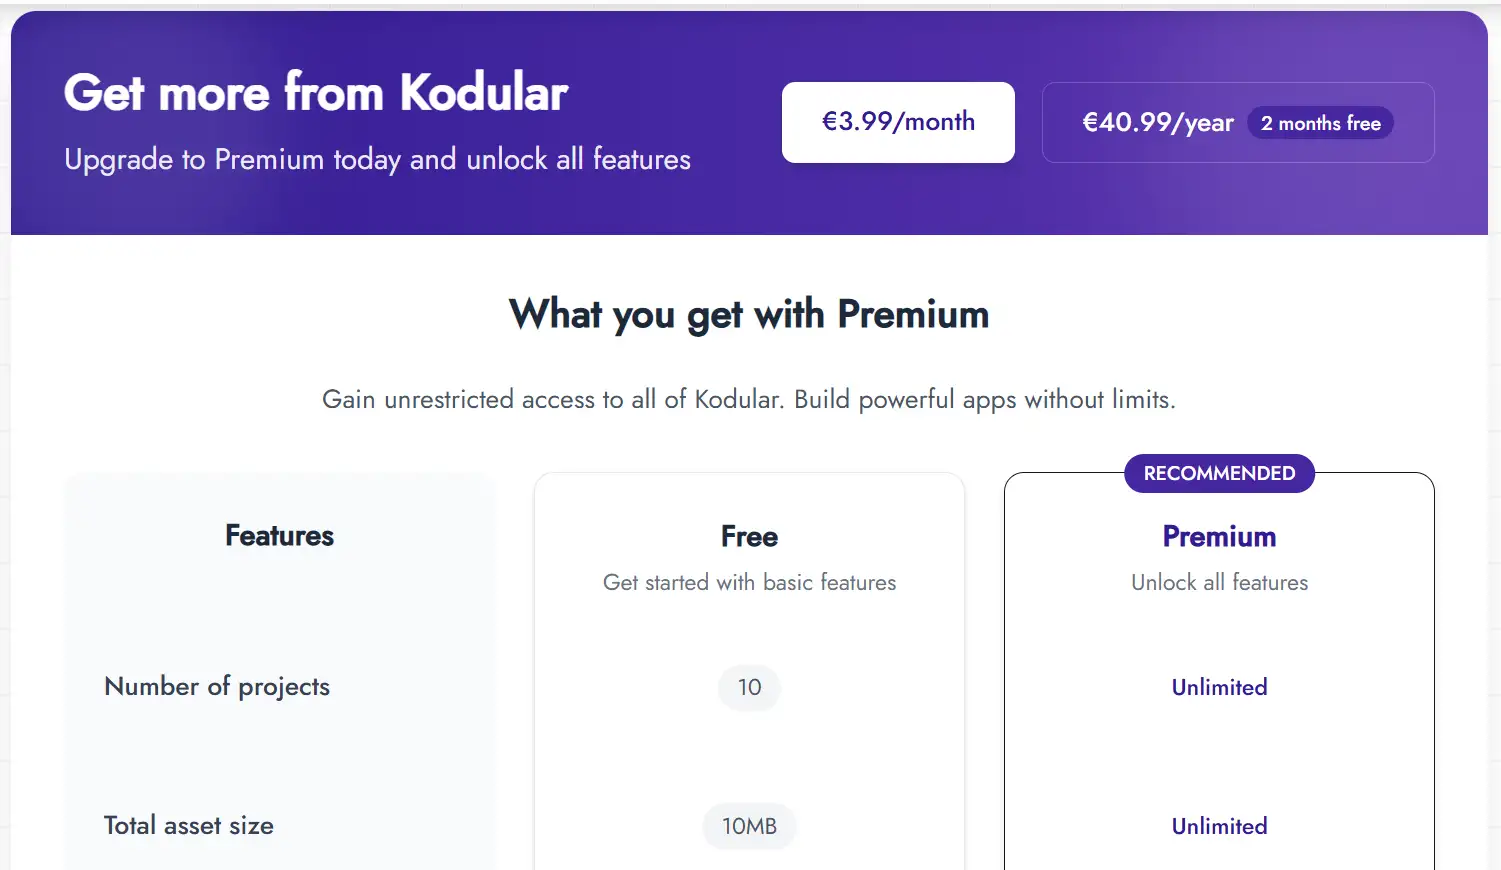Click the "2 months free" badge

(x=1320, y=123)
